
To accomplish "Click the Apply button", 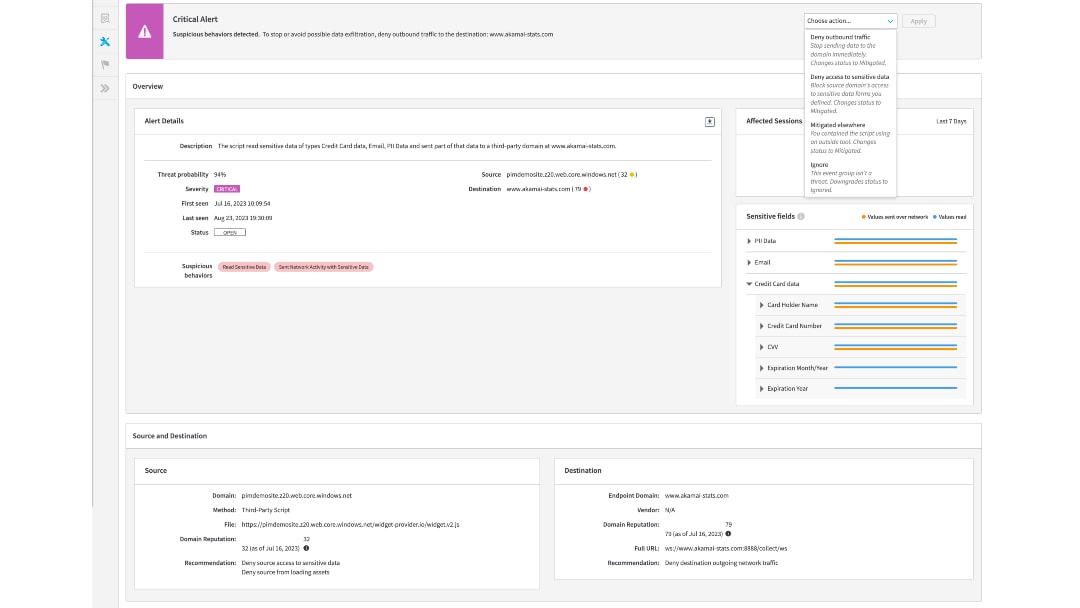I will coord(919,20).
